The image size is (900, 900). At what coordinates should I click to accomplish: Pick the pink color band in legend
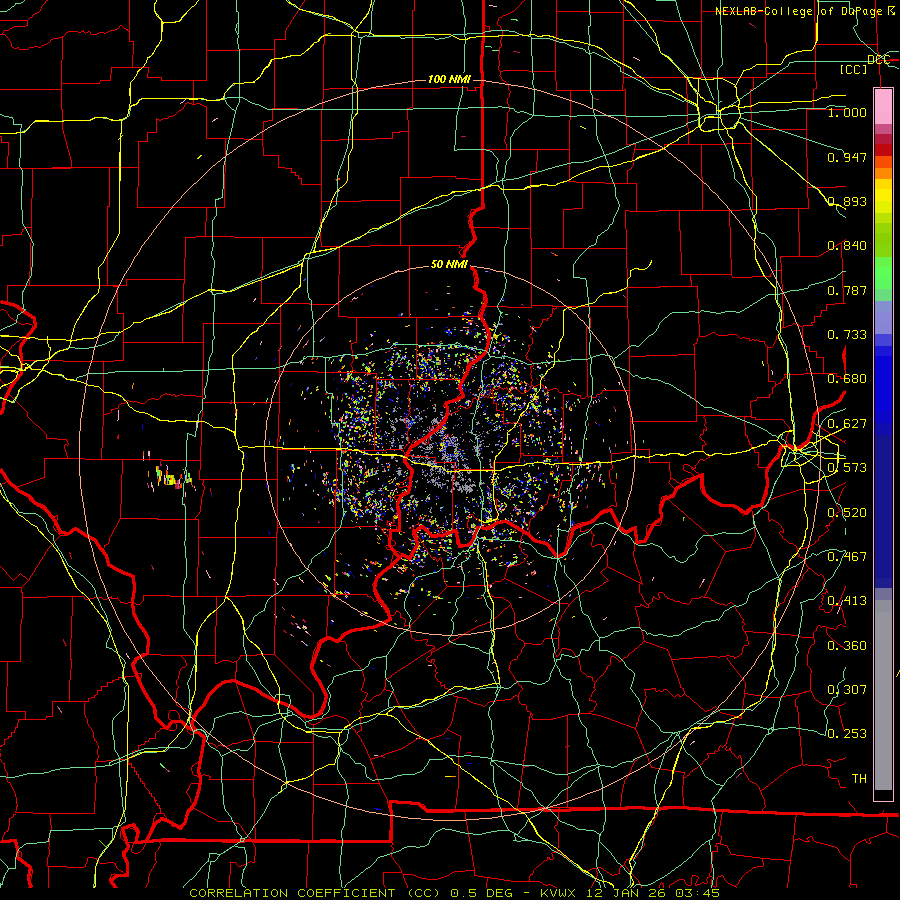883,106
